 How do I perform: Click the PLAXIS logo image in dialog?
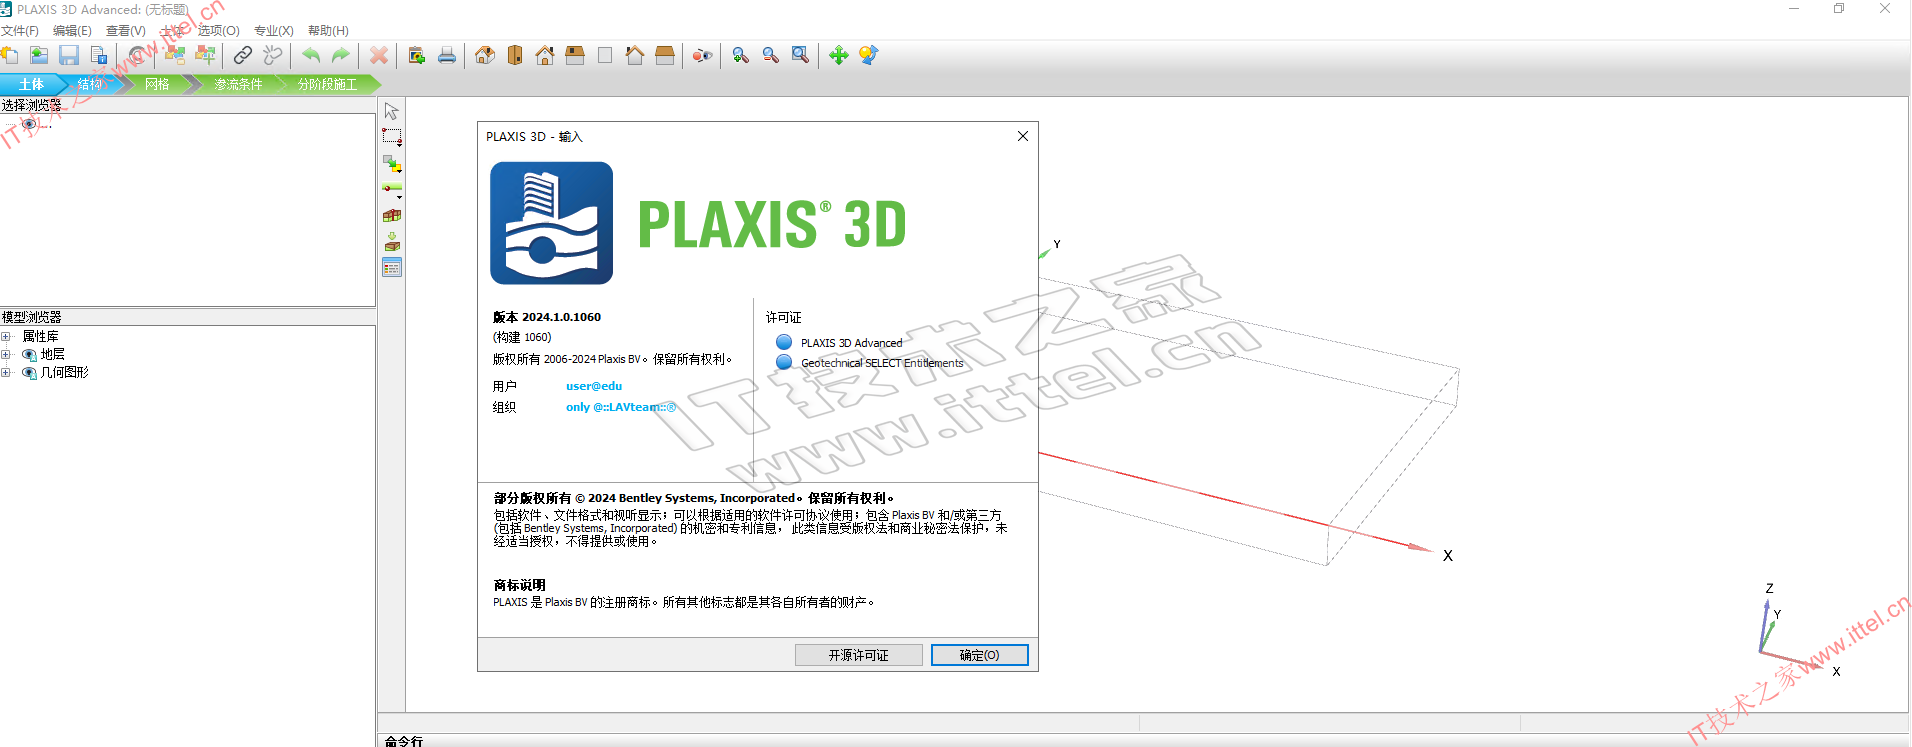[x=552, y=223]
